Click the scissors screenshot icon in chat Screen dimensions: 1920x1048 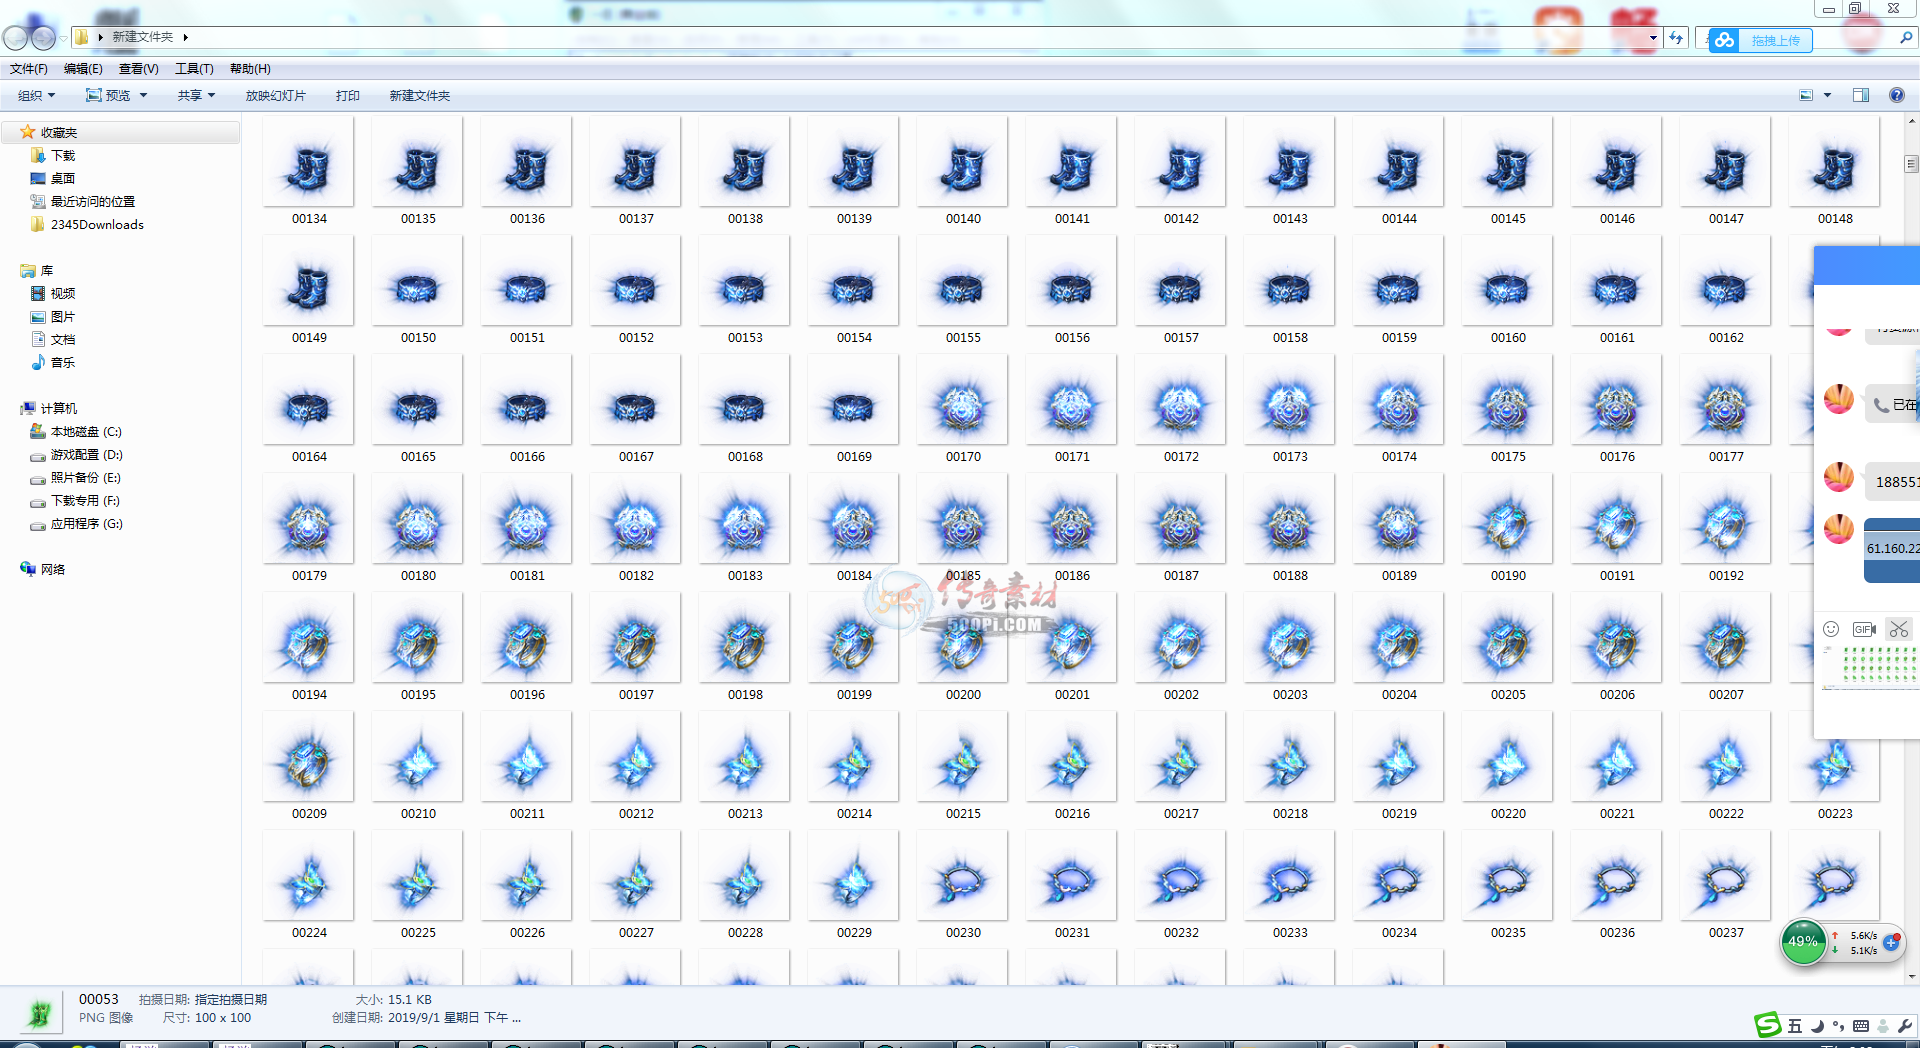click(1899, 629)
